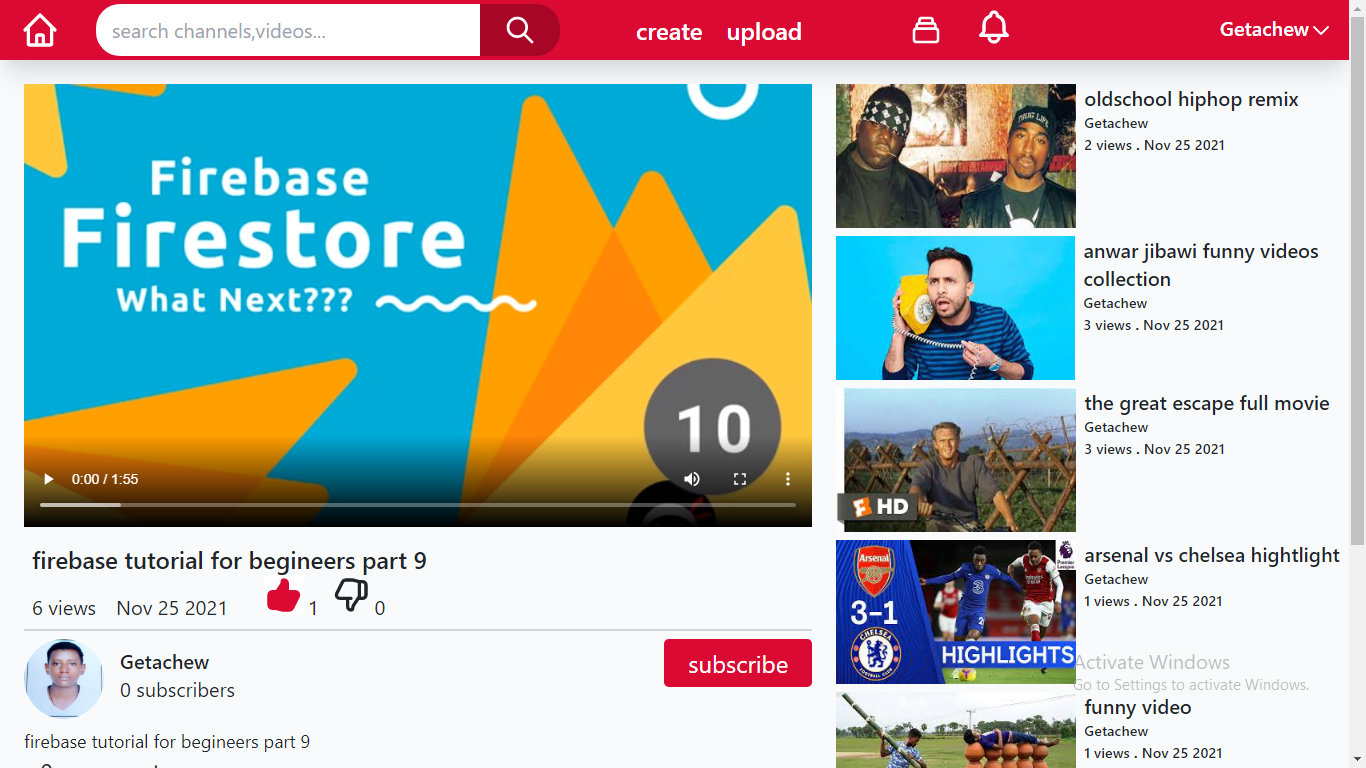Open the library stack icon
1366x768 pixels.
pos(926,30)
